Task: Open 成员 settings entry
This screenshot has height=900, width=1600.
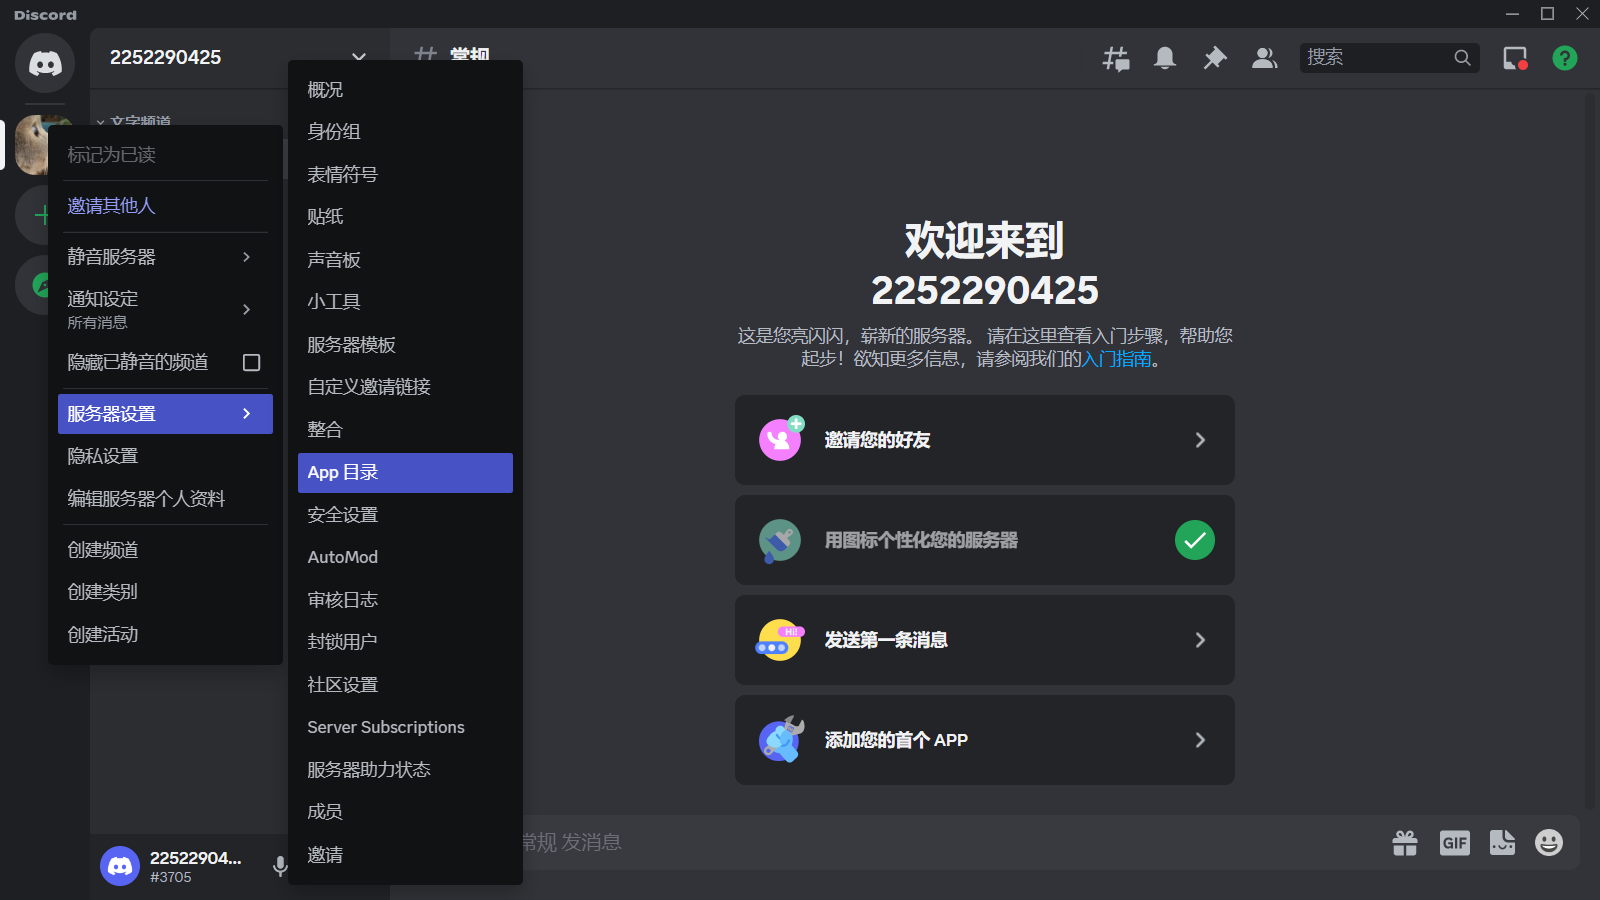Action: tap(405, 812)
